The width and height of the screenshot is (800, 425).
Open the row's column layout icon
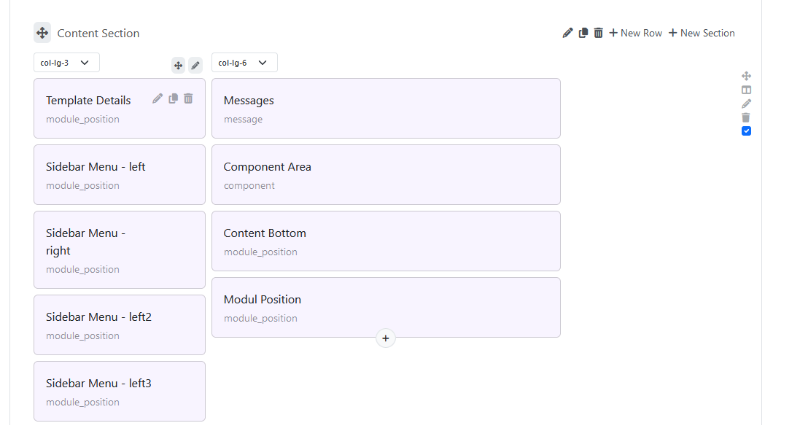(x=746, y=89)
